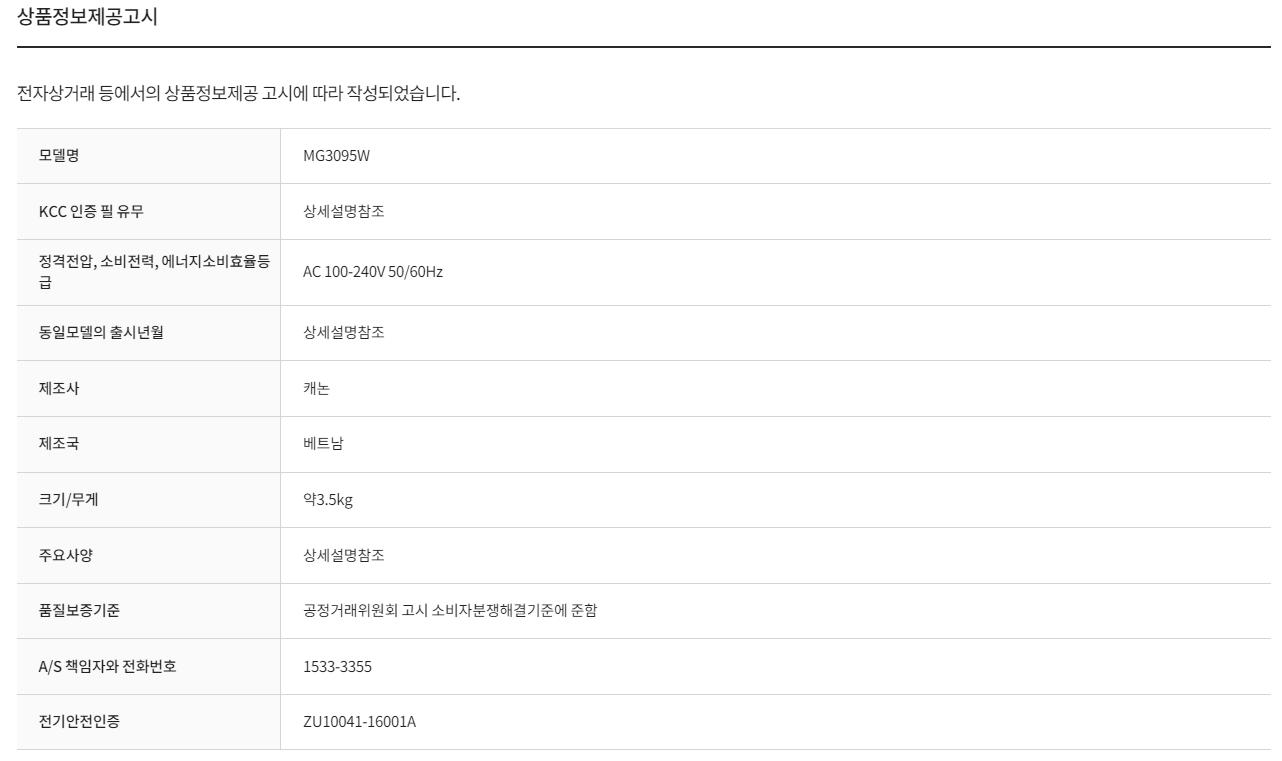Click the A/S phone number 1533-3355

pos(337,666)
